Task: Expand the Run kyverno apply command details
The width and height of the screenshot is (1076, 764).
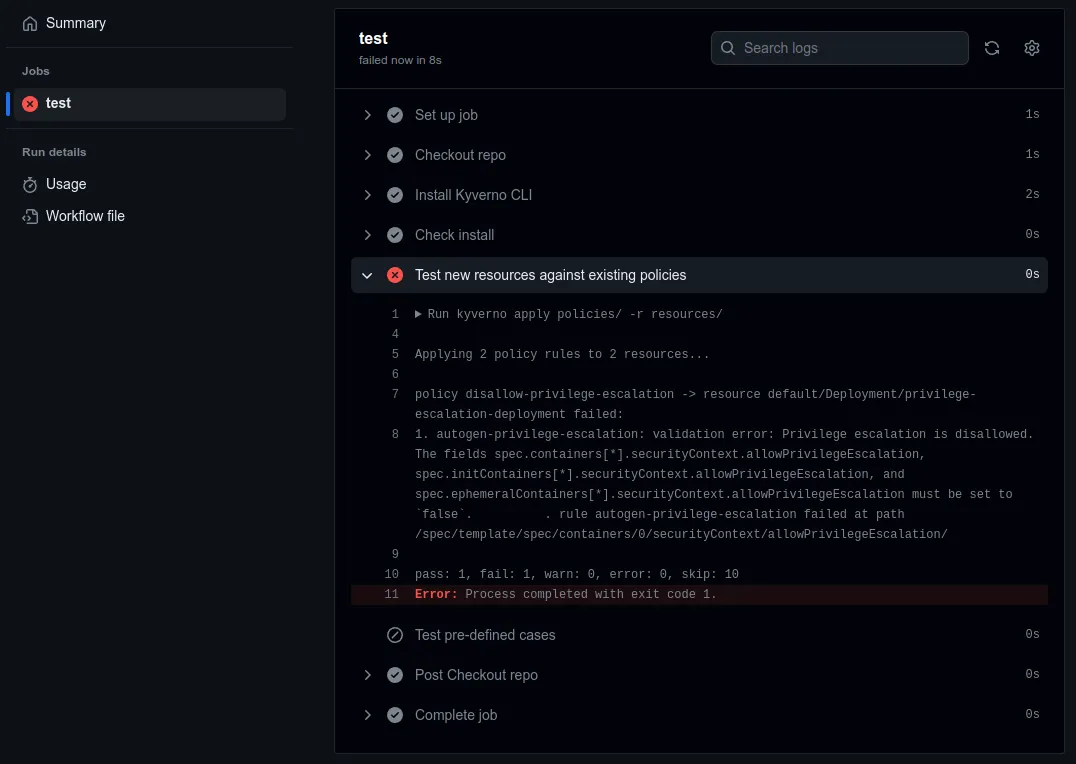Action: 418,314
